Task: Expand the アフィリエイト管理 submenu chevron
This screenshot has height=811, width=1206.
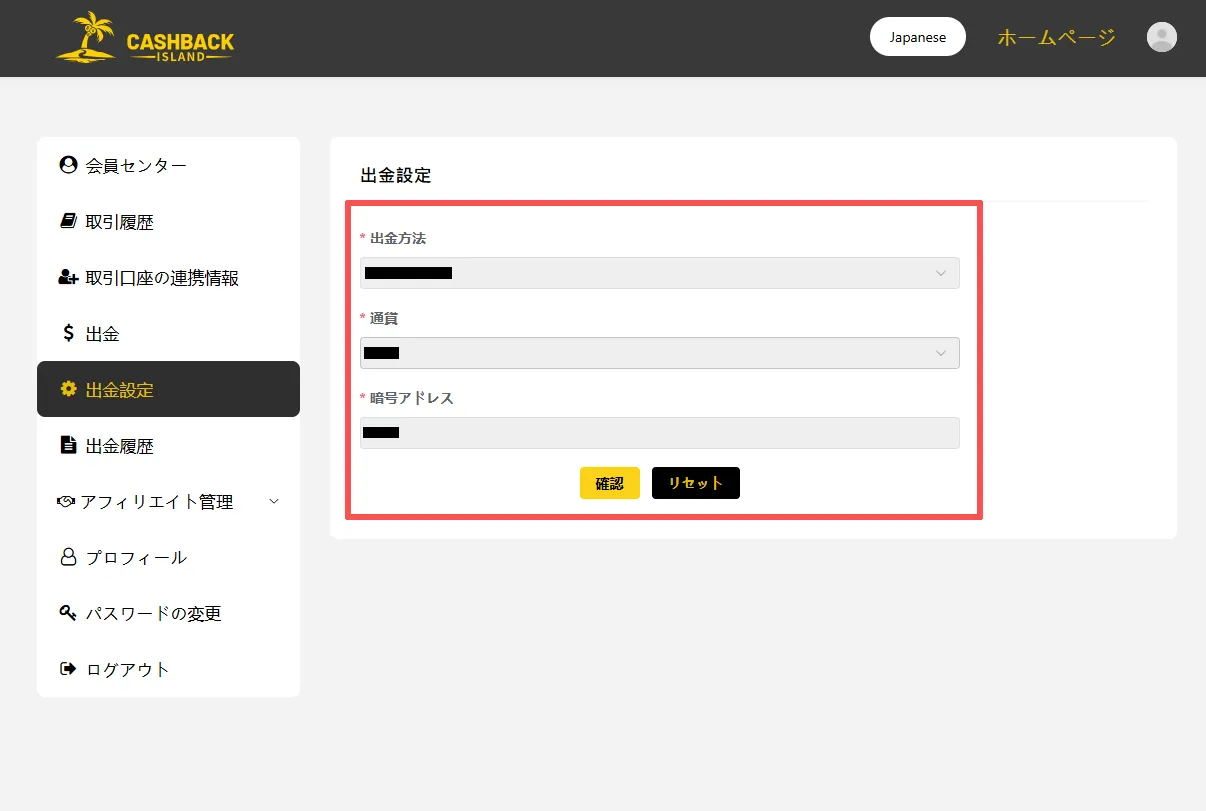Action: point(274,501)
